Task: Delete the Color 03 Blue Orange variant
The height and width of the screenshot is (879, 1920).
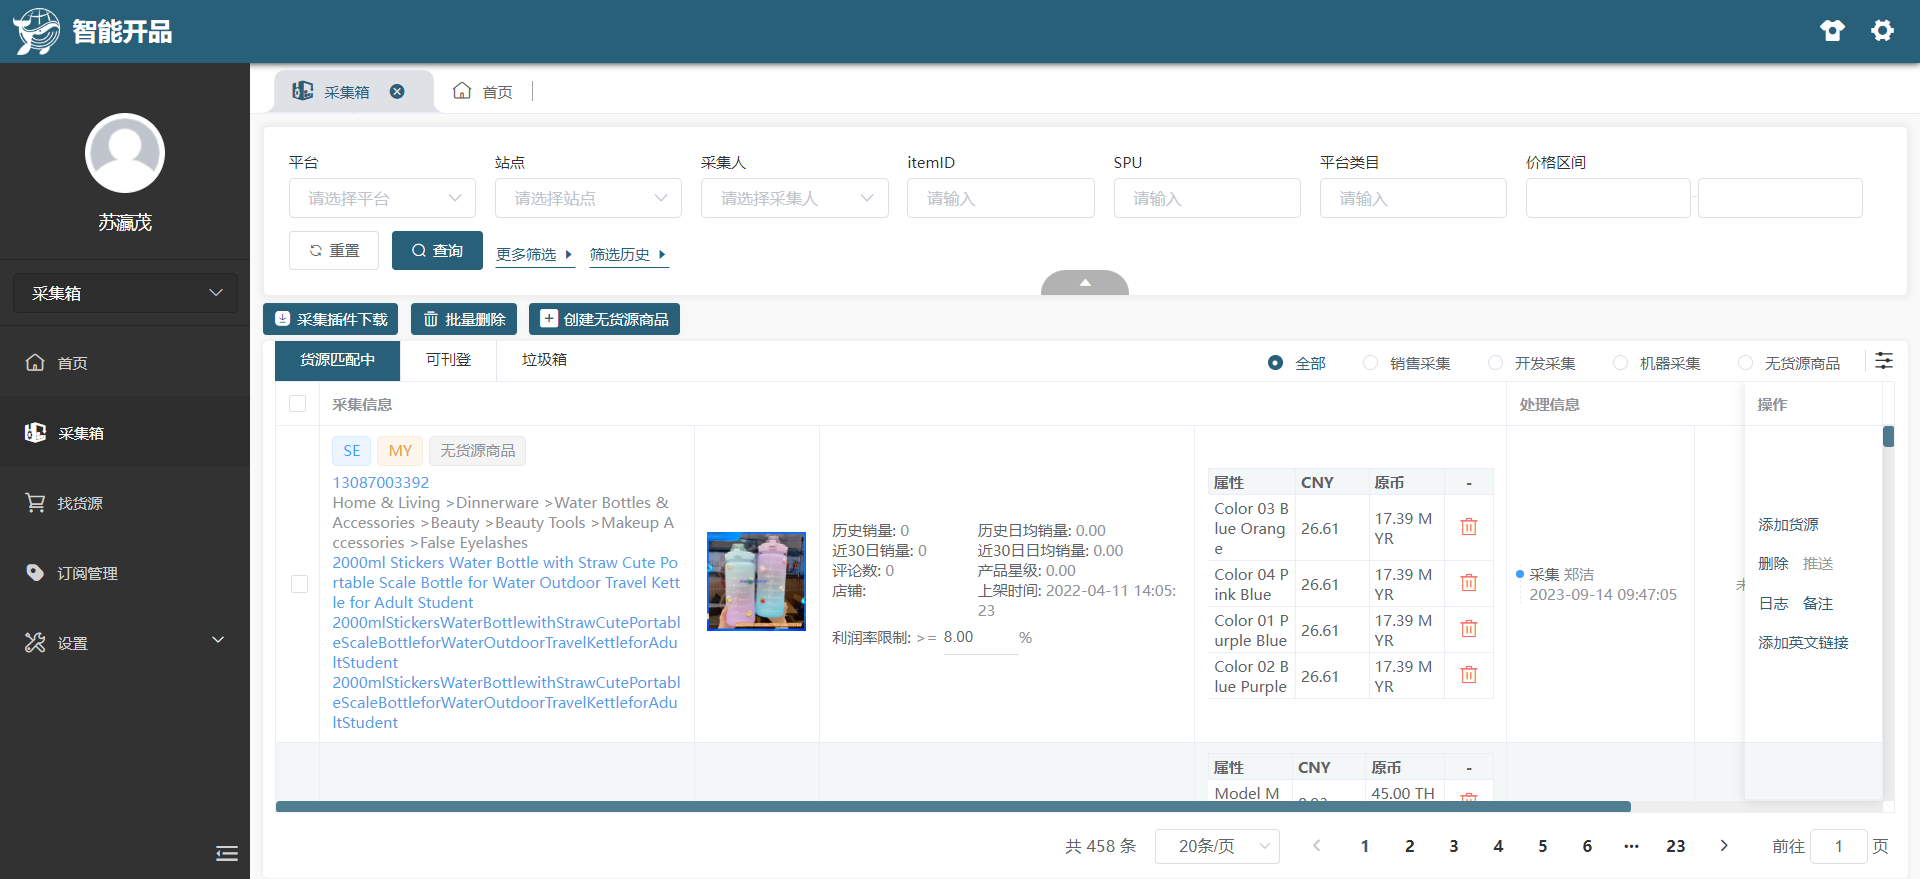Action: click(1468, 527)
